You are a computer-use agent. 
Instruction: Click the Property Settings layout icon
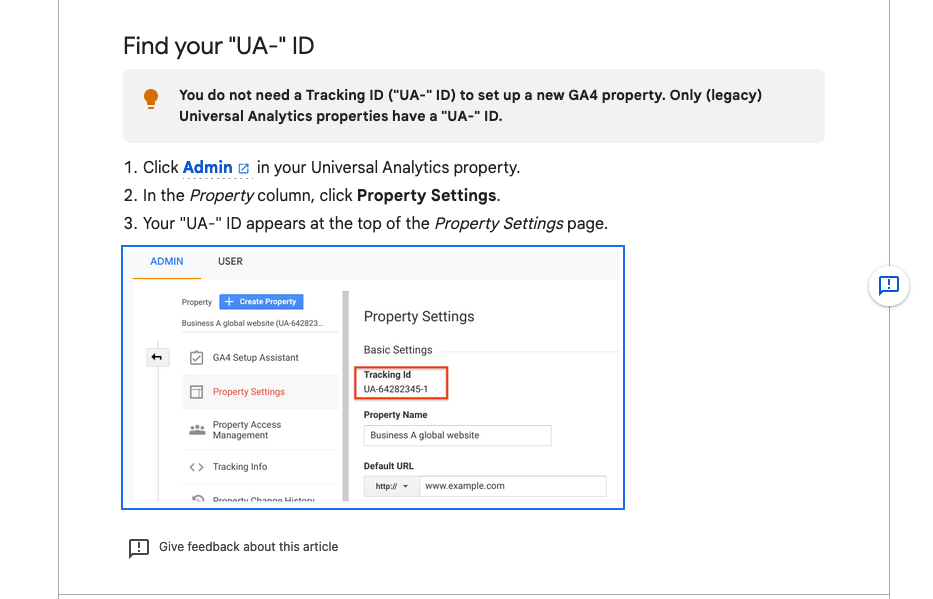(x=197, y=392)
